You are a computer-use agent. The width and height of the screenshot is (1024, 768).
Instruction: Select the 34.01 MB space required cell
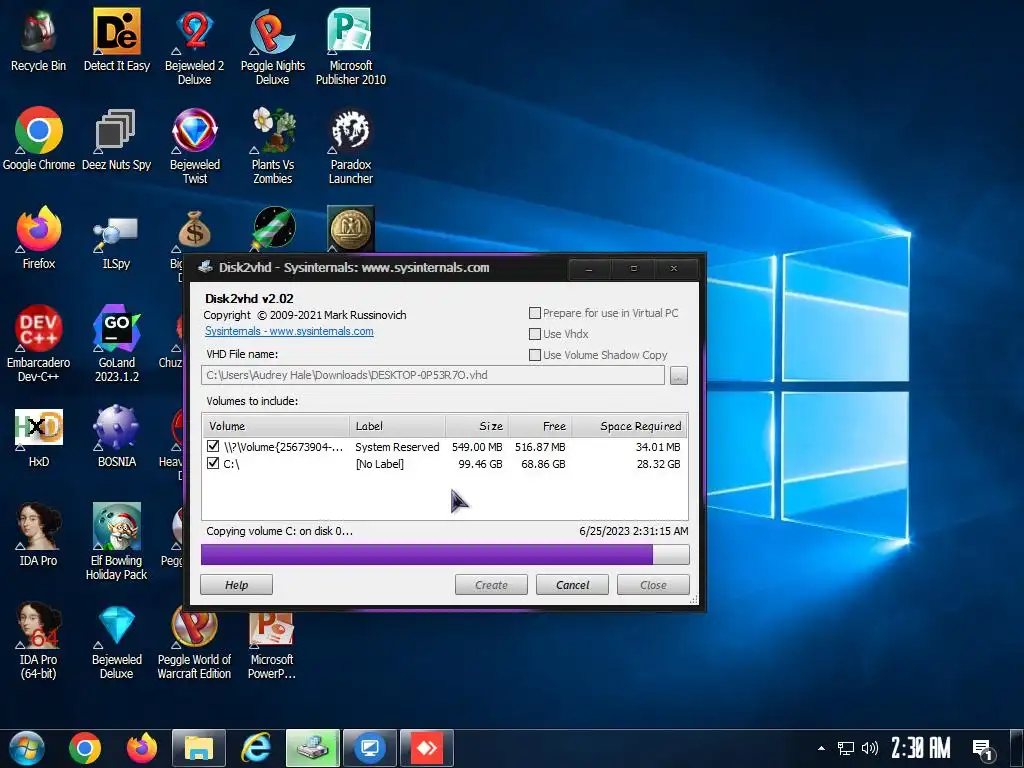click(x=658, y=447)
